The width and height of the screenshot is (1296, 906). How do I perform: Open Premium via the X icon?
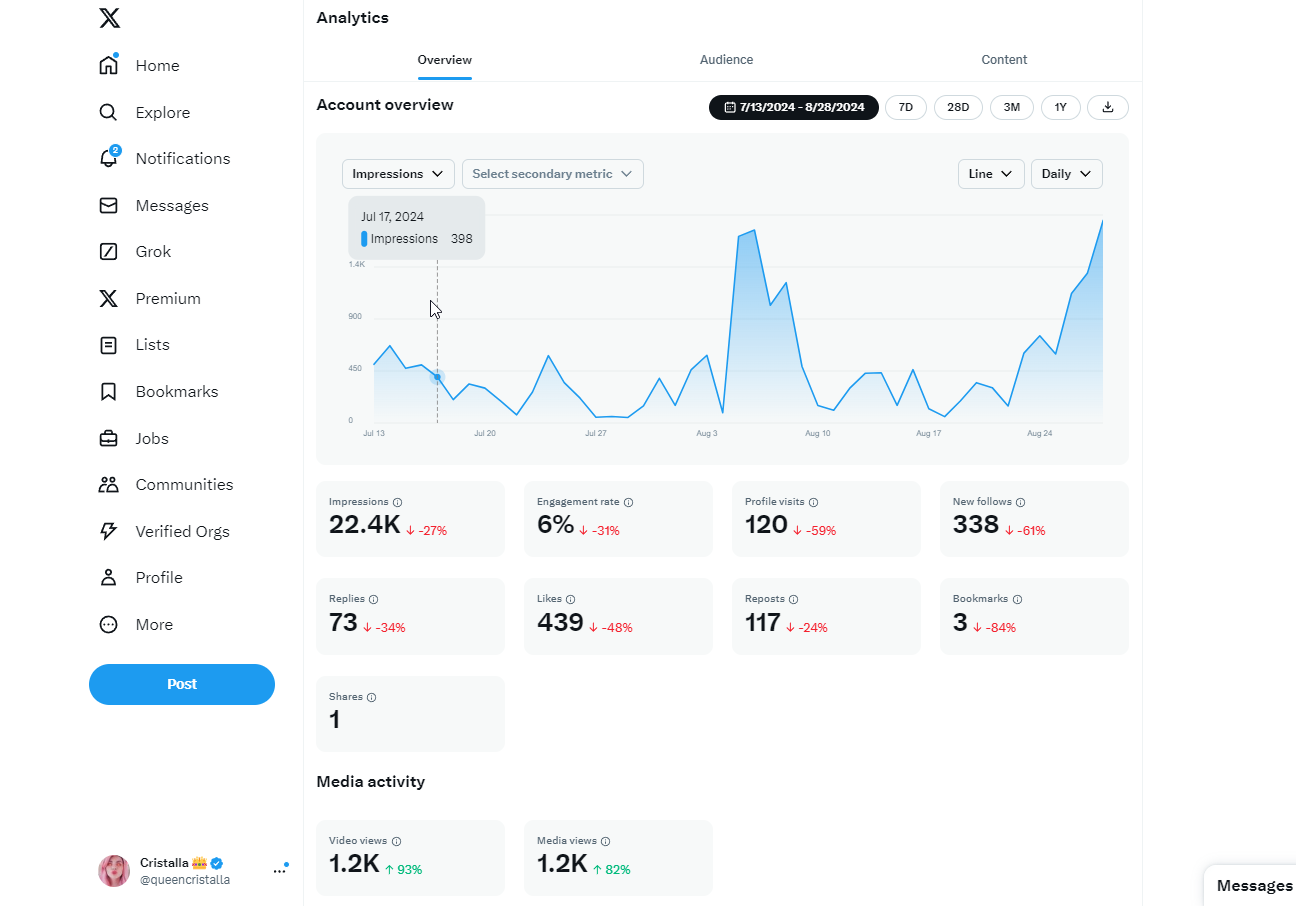pos(109,298)
